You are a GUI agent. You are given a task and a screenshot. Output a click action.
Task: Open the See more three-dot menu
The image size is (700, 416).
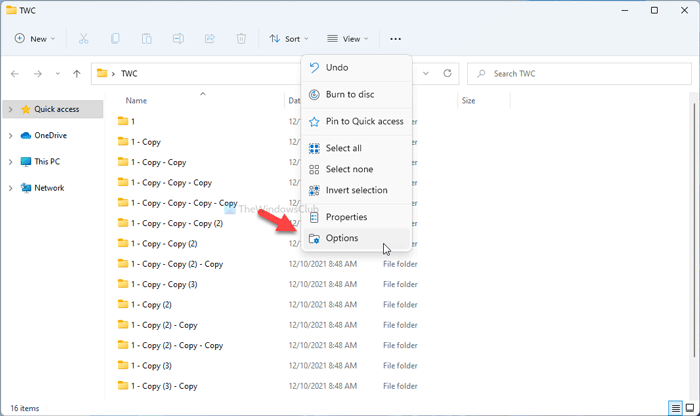coord(395,39)
